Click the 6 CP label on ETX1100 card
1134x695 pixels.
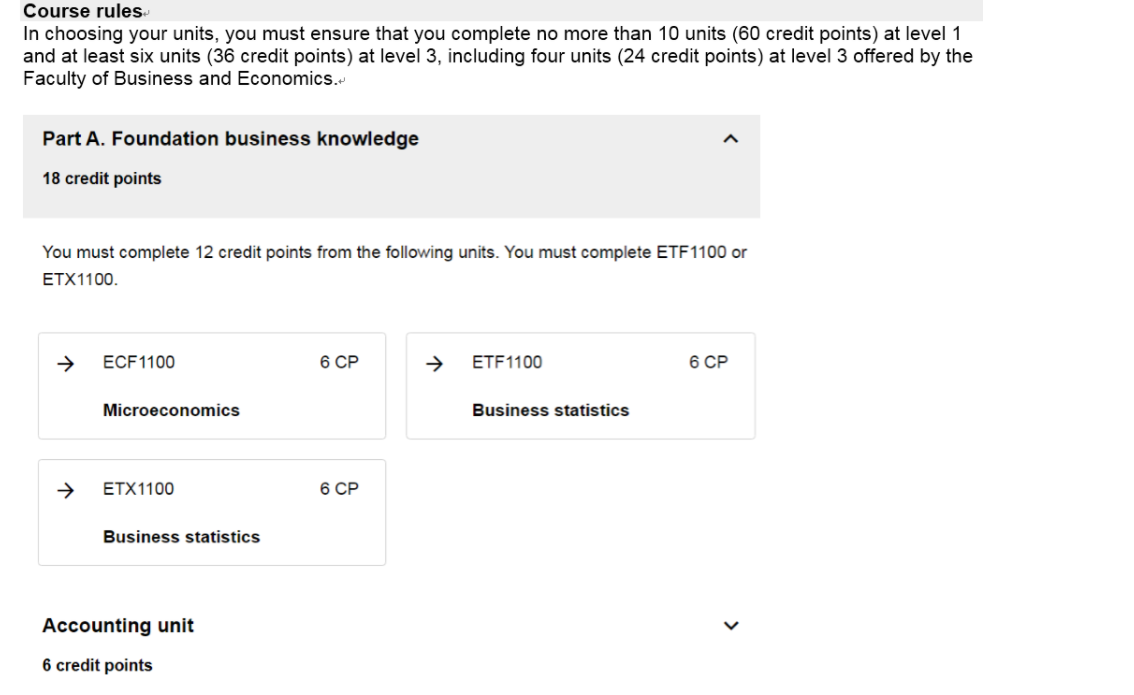coord(339,489)
